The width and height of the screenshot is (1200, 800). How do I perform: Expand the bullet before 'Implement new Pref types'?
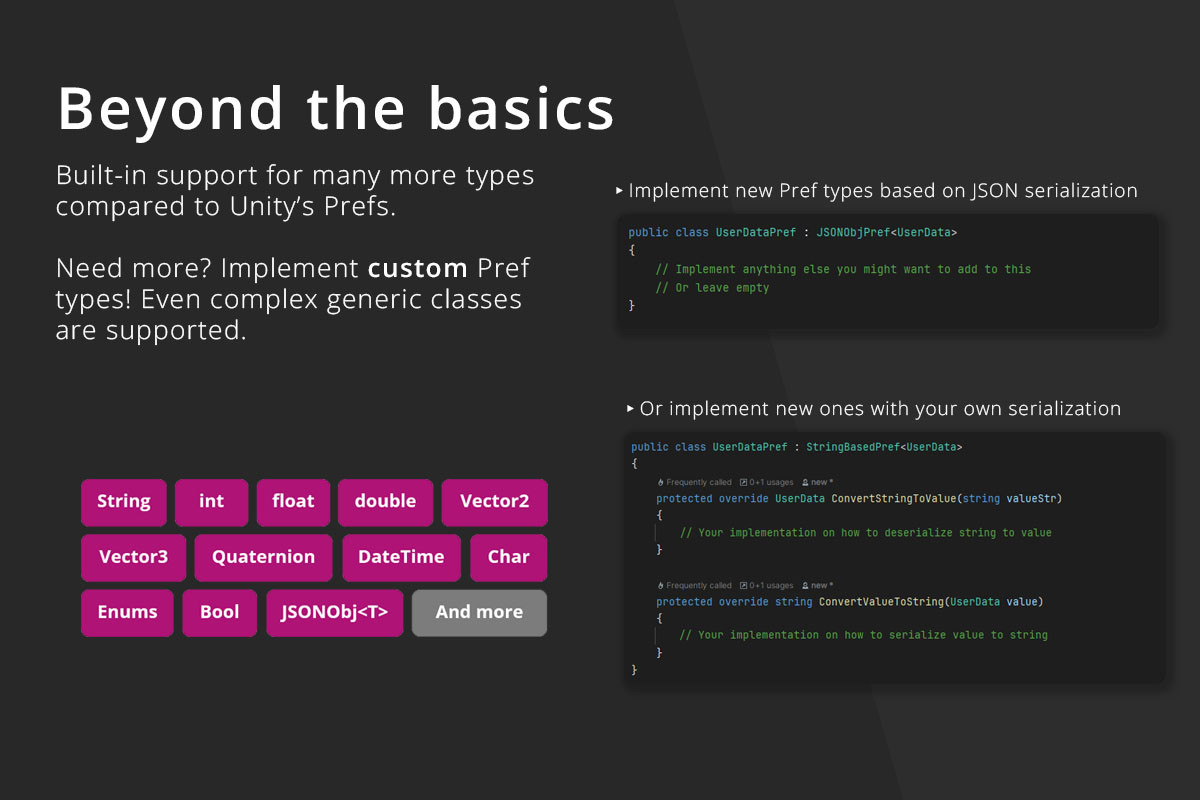click(629, 190)
